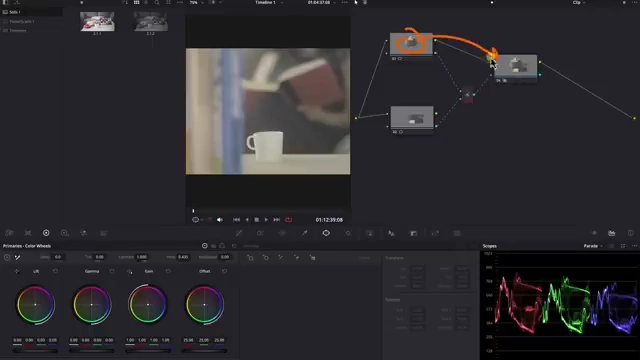Select node 02 in the node graph
Image resolution: width=640 pixels, height=360 pixels.
click(x=412, y=117)
